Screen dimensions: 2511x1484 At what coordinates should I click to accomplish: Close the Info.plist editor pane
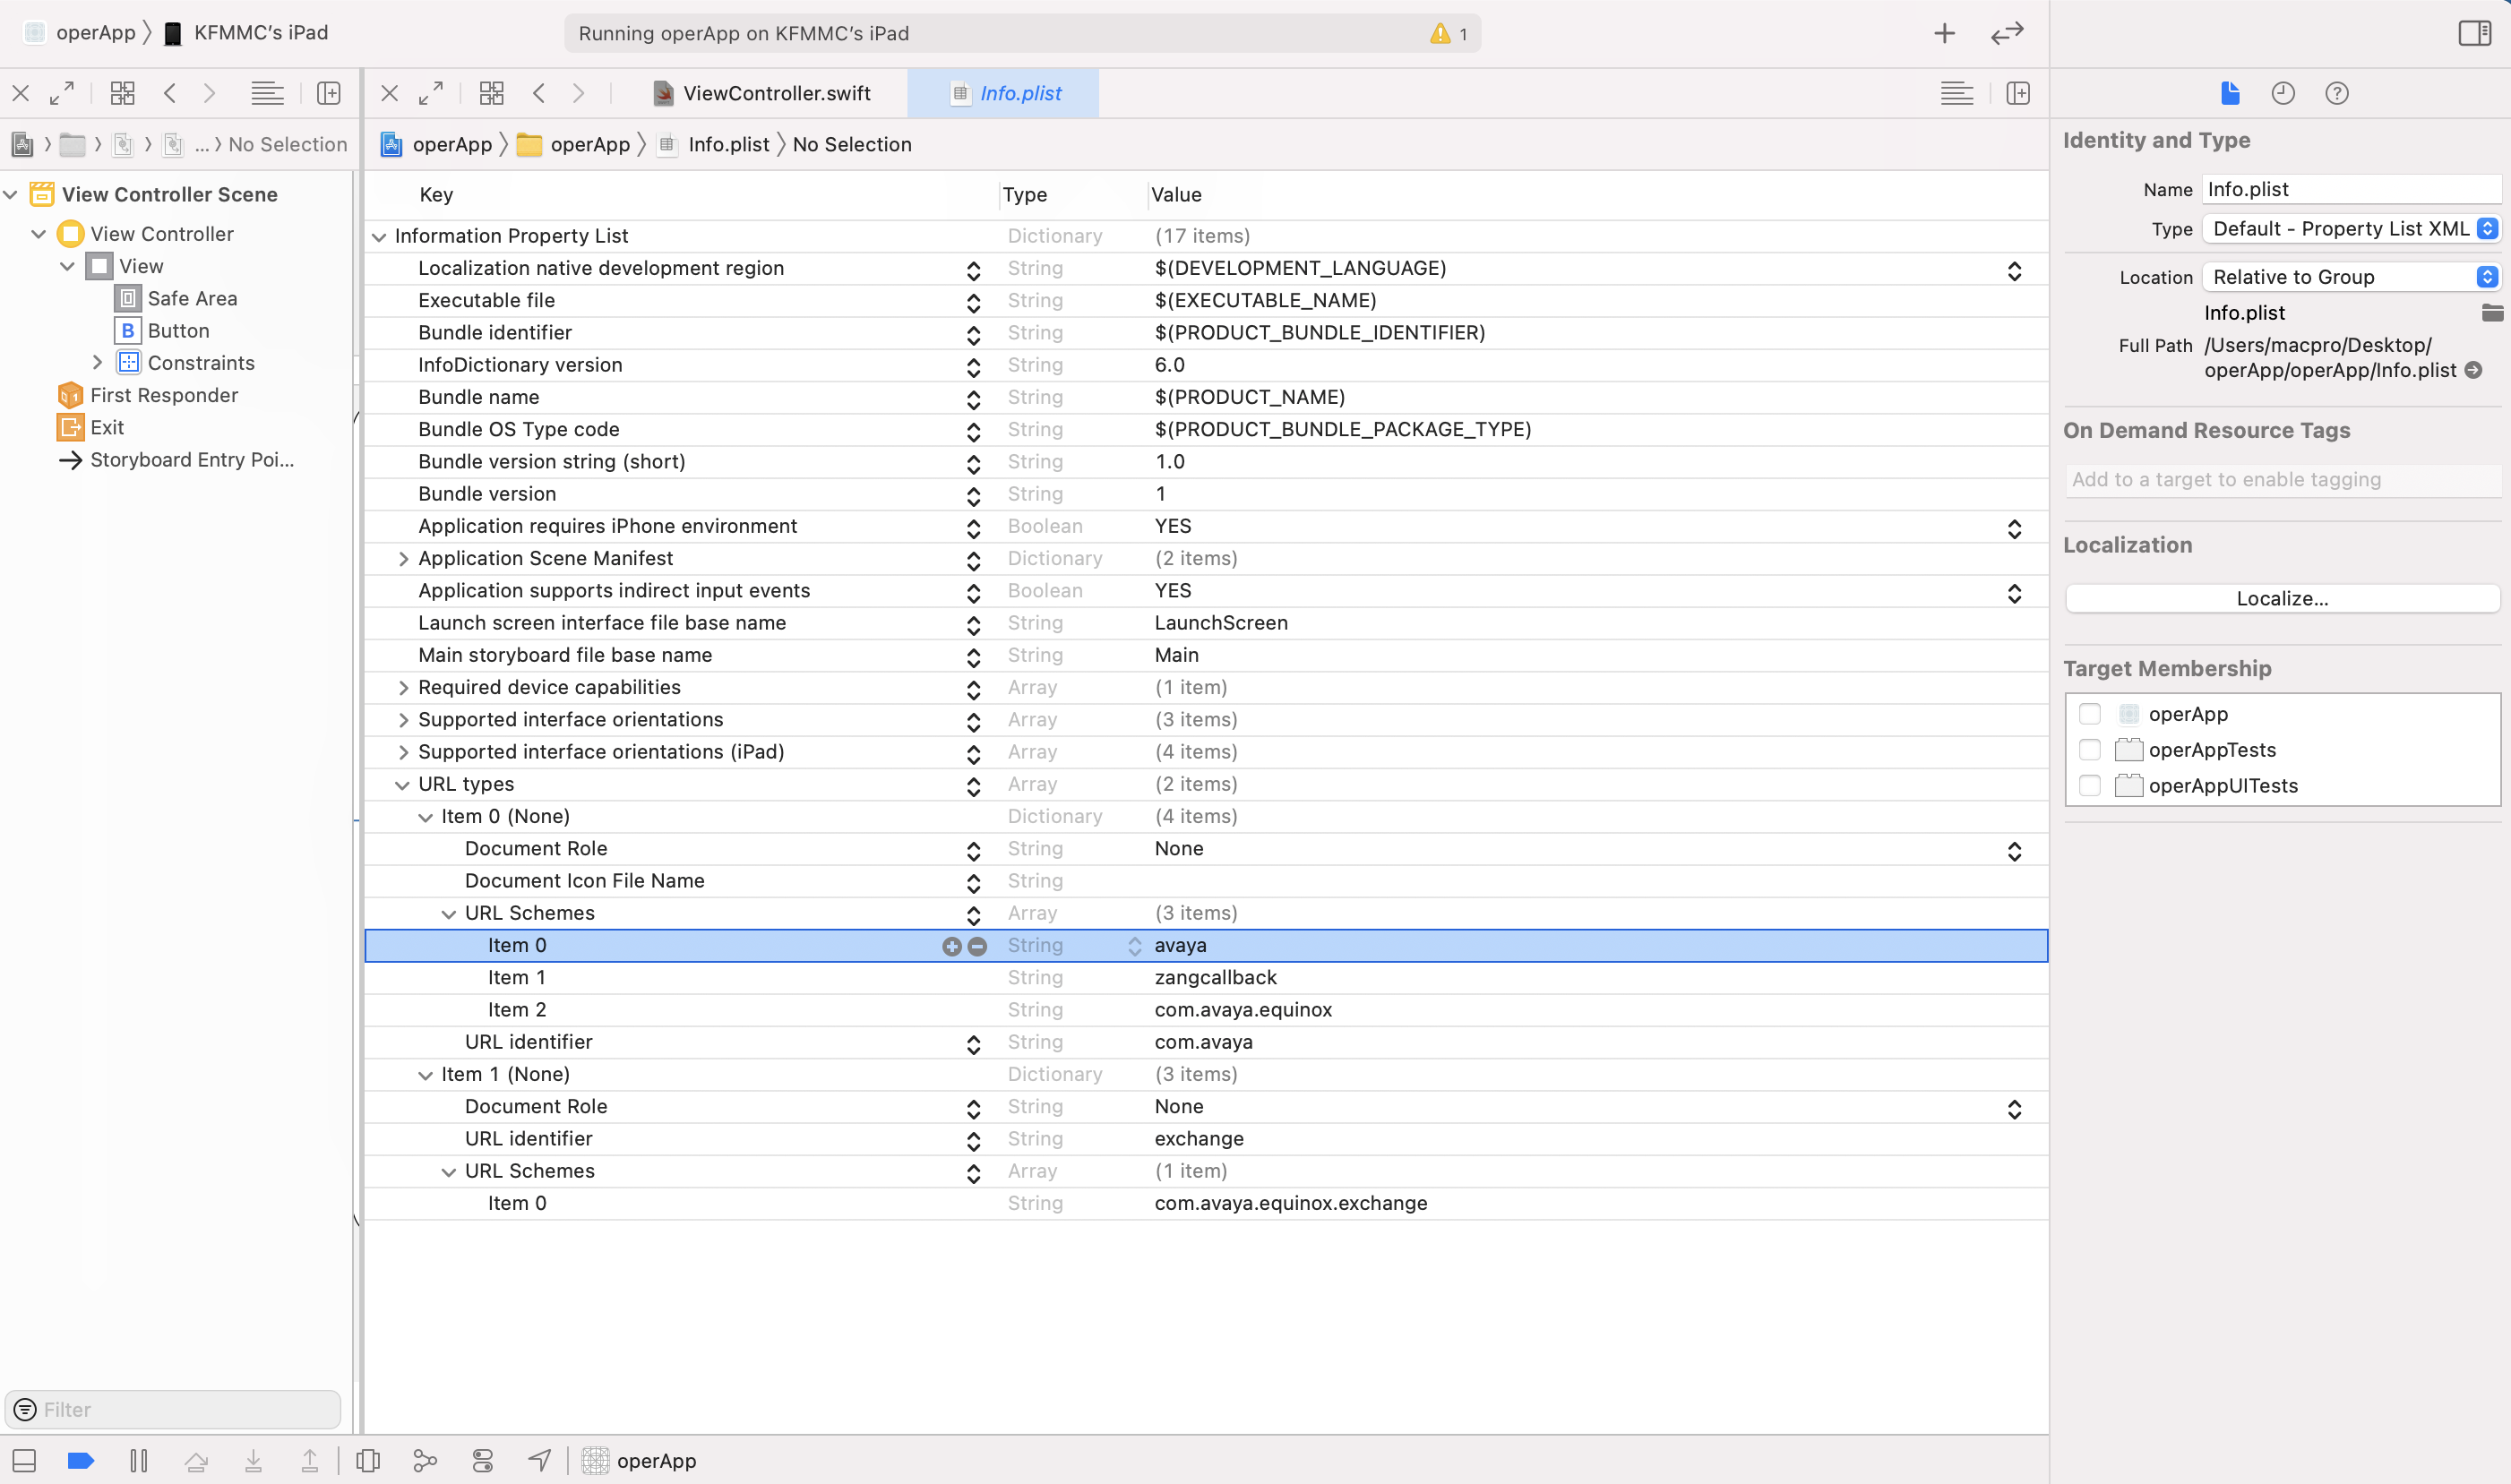pos(390,93)
